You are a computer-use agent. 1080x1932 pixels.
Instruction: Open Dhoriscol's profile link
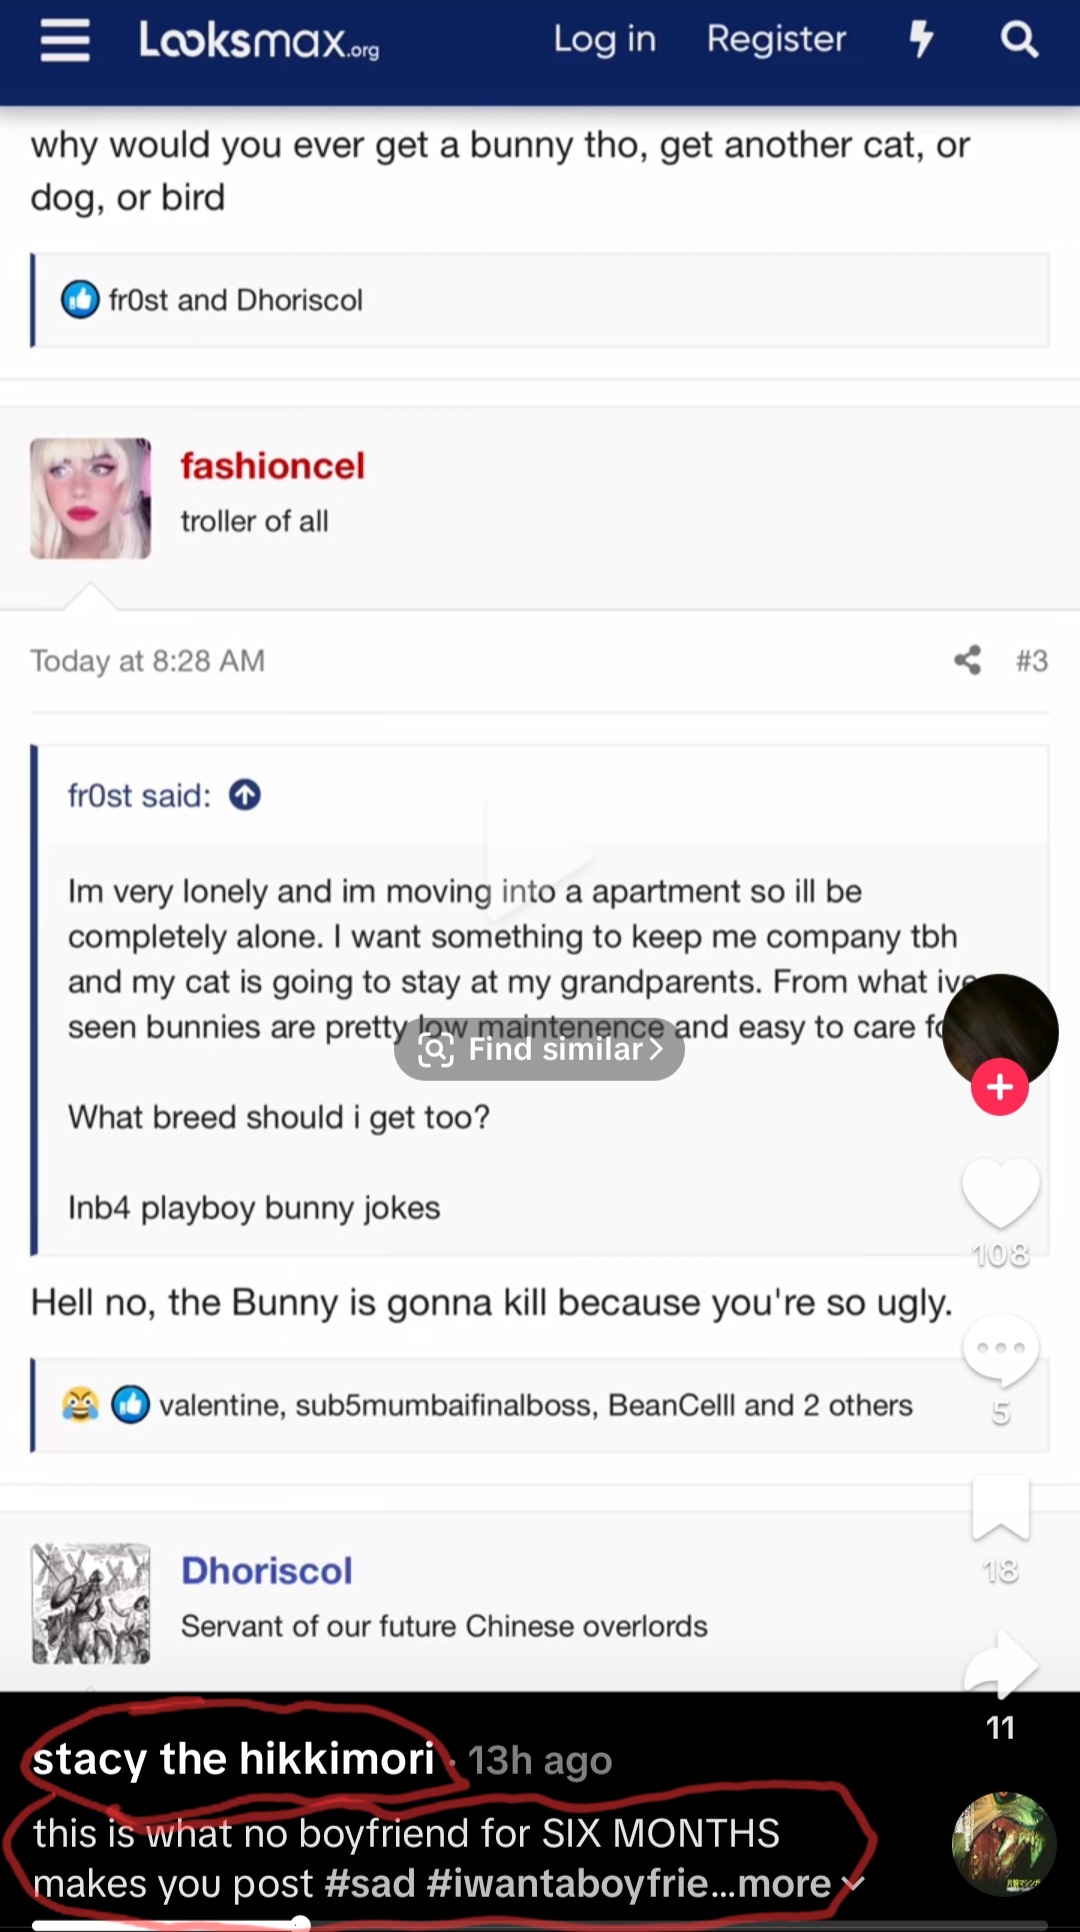[267, 1571]
